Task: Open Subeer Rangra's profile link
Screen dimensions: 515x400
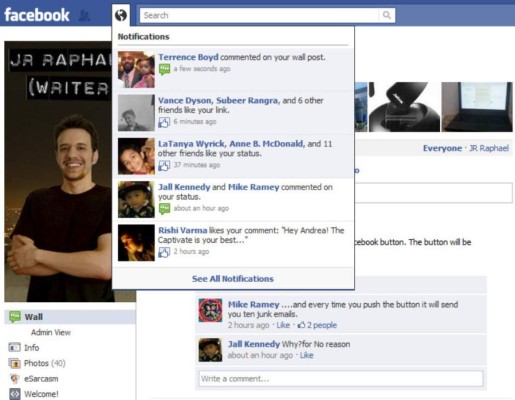Action: tap(247, 100)
